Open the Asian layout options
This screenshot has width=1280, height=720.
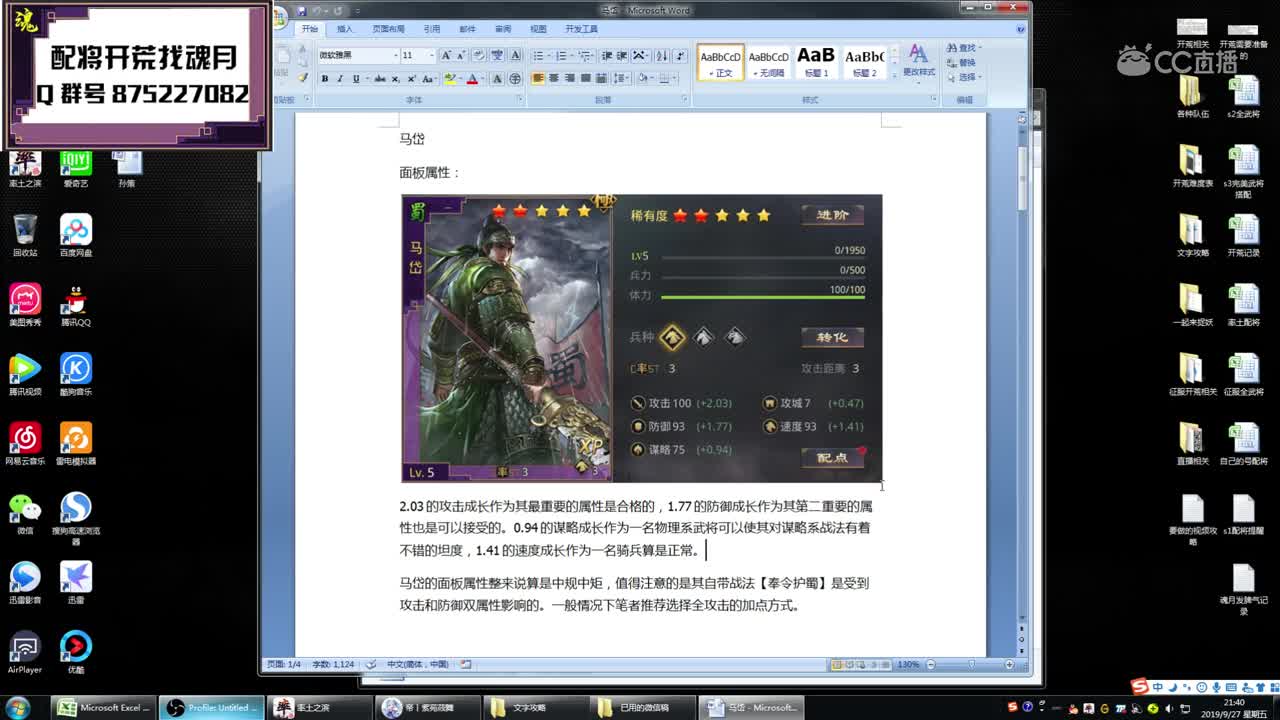point(640,55)
